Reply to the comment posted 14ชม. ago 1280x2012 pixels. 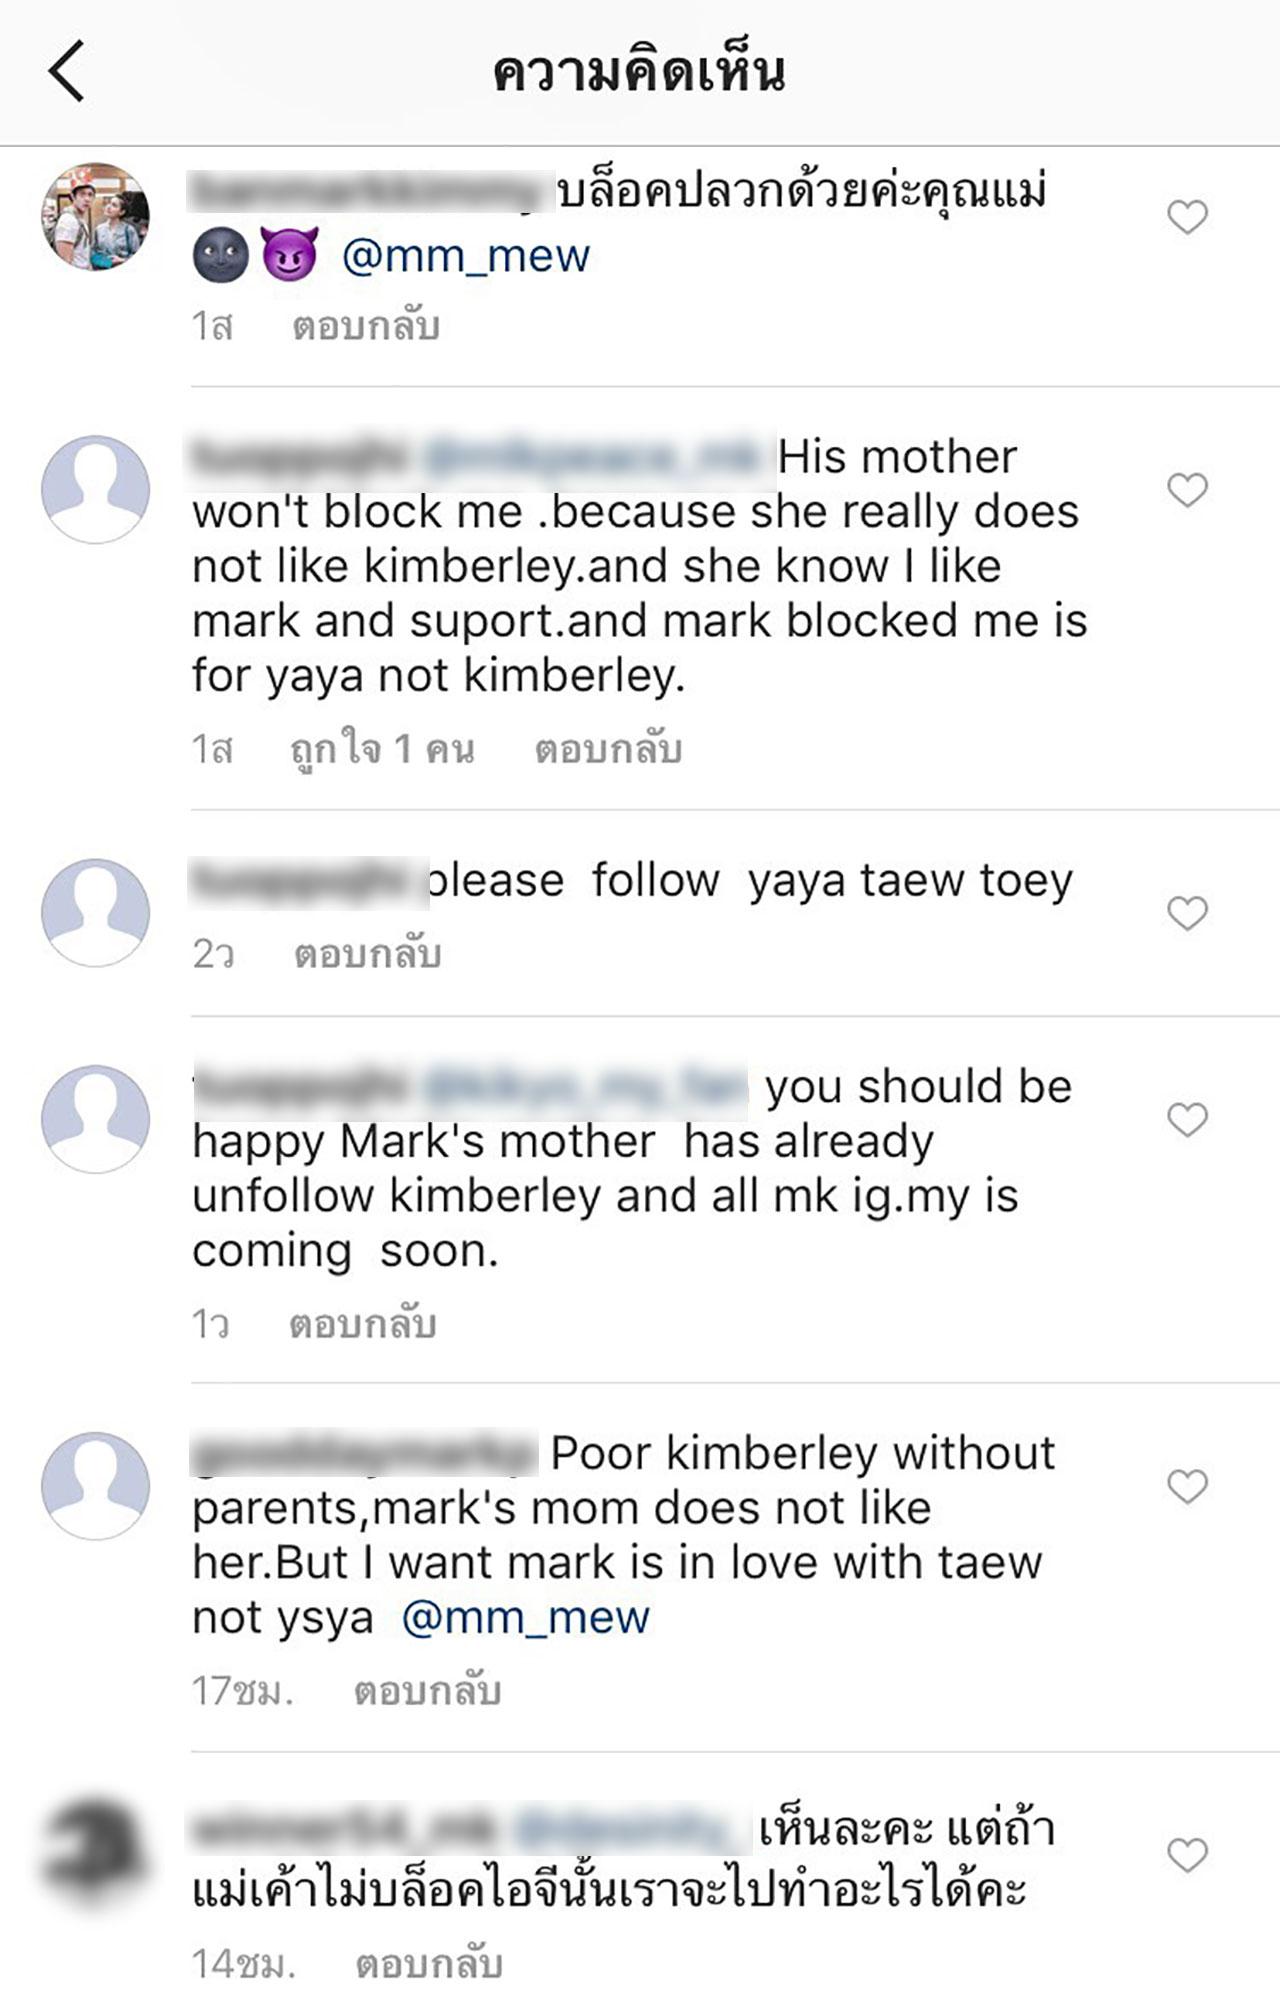click(429, 1964)
